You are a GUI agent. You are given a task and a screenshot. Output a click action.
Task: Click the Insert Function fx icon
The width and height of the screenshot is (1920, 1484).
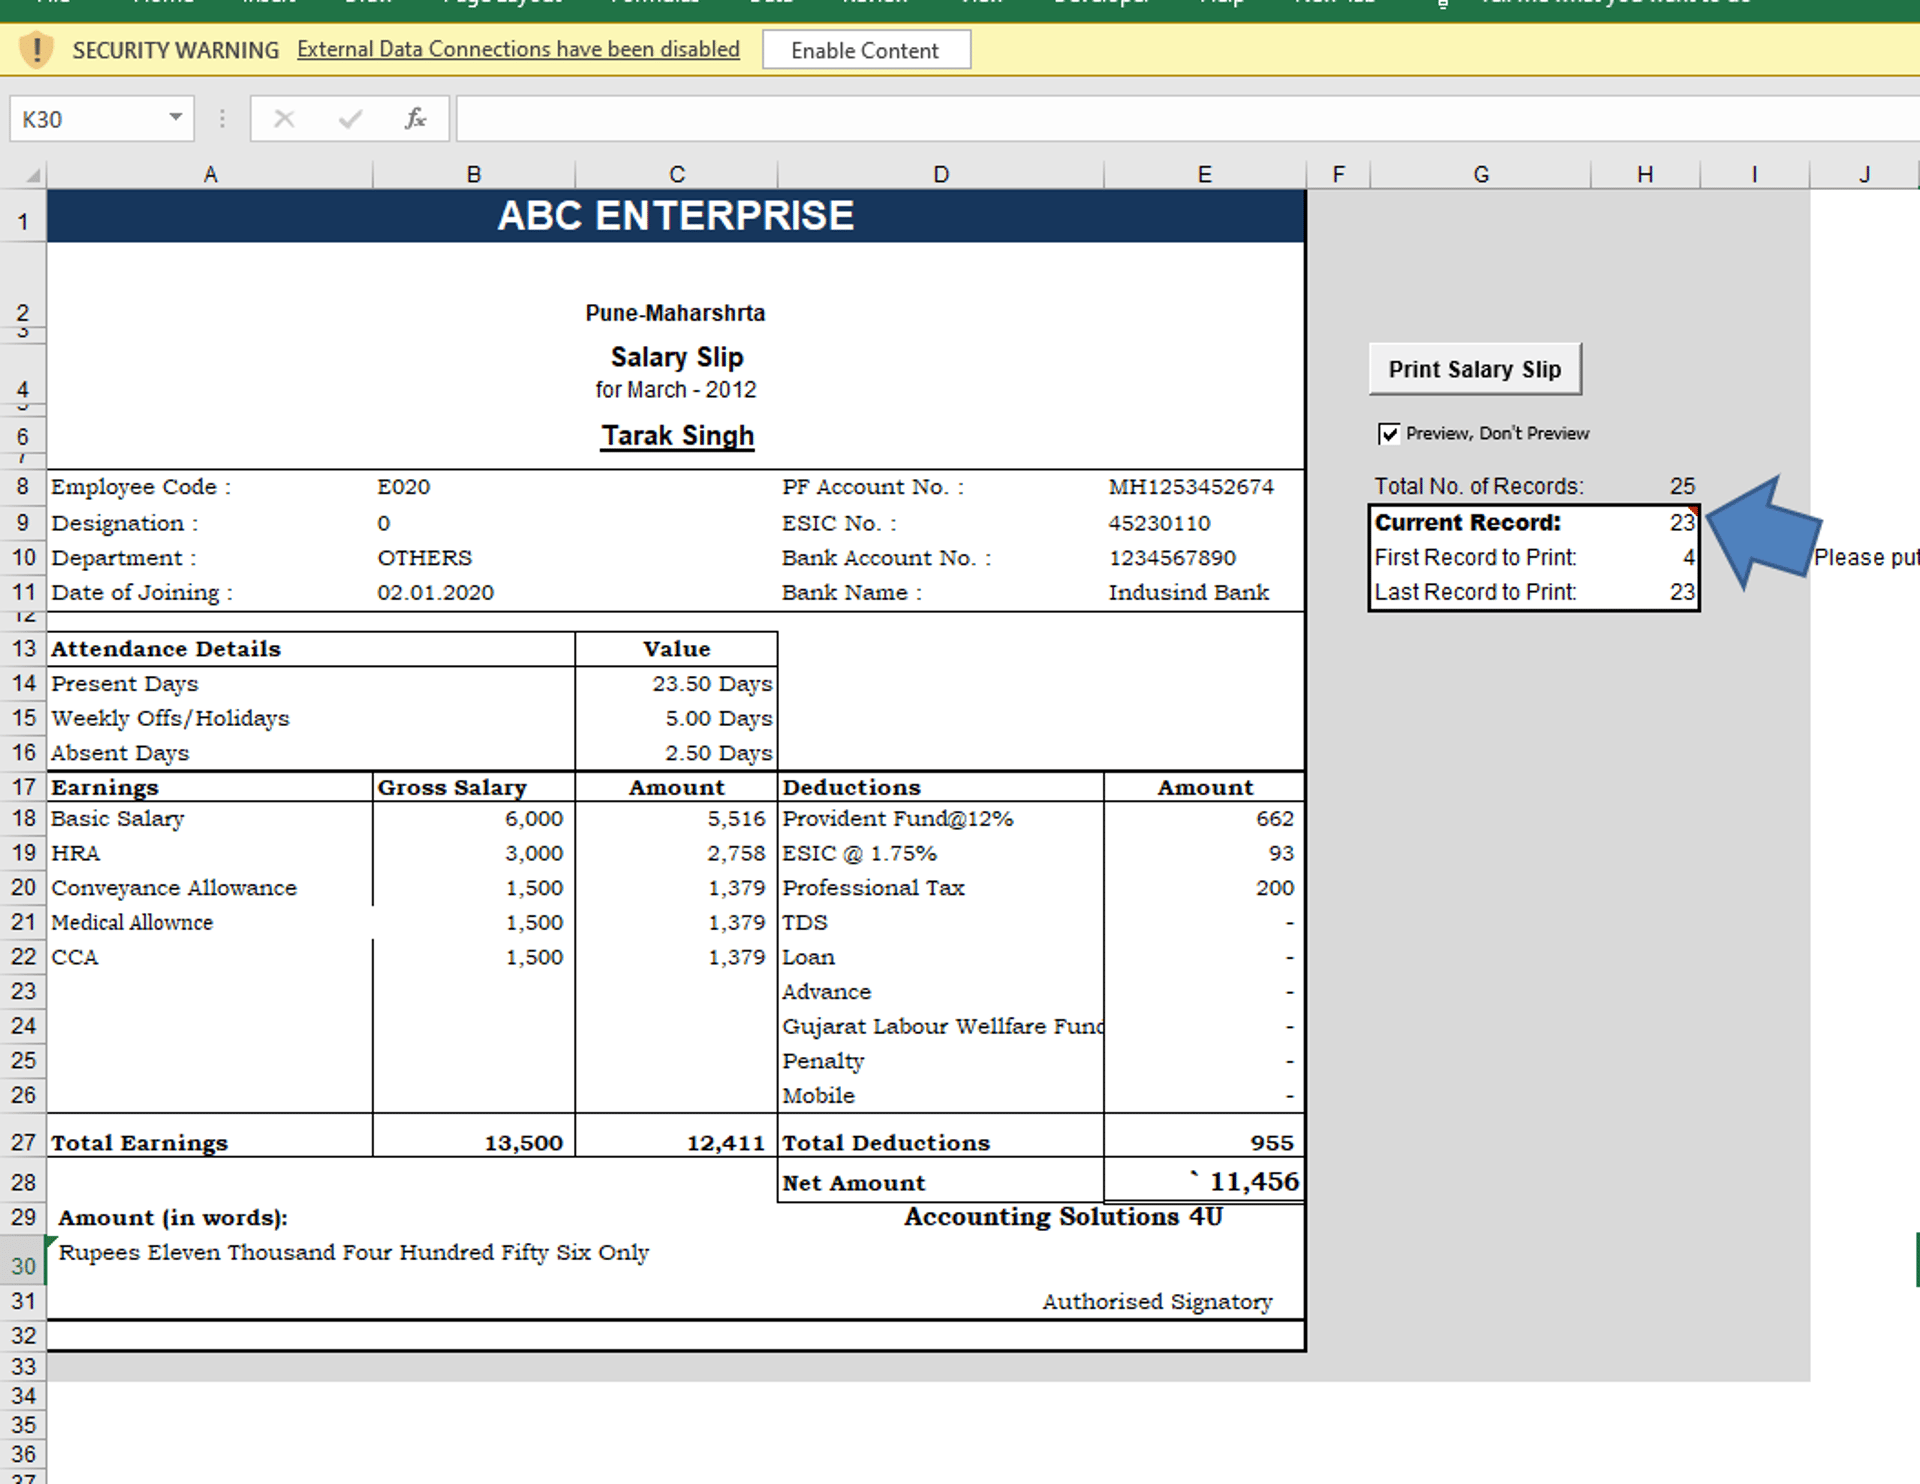pyautogui.click(x=415, y=119)
